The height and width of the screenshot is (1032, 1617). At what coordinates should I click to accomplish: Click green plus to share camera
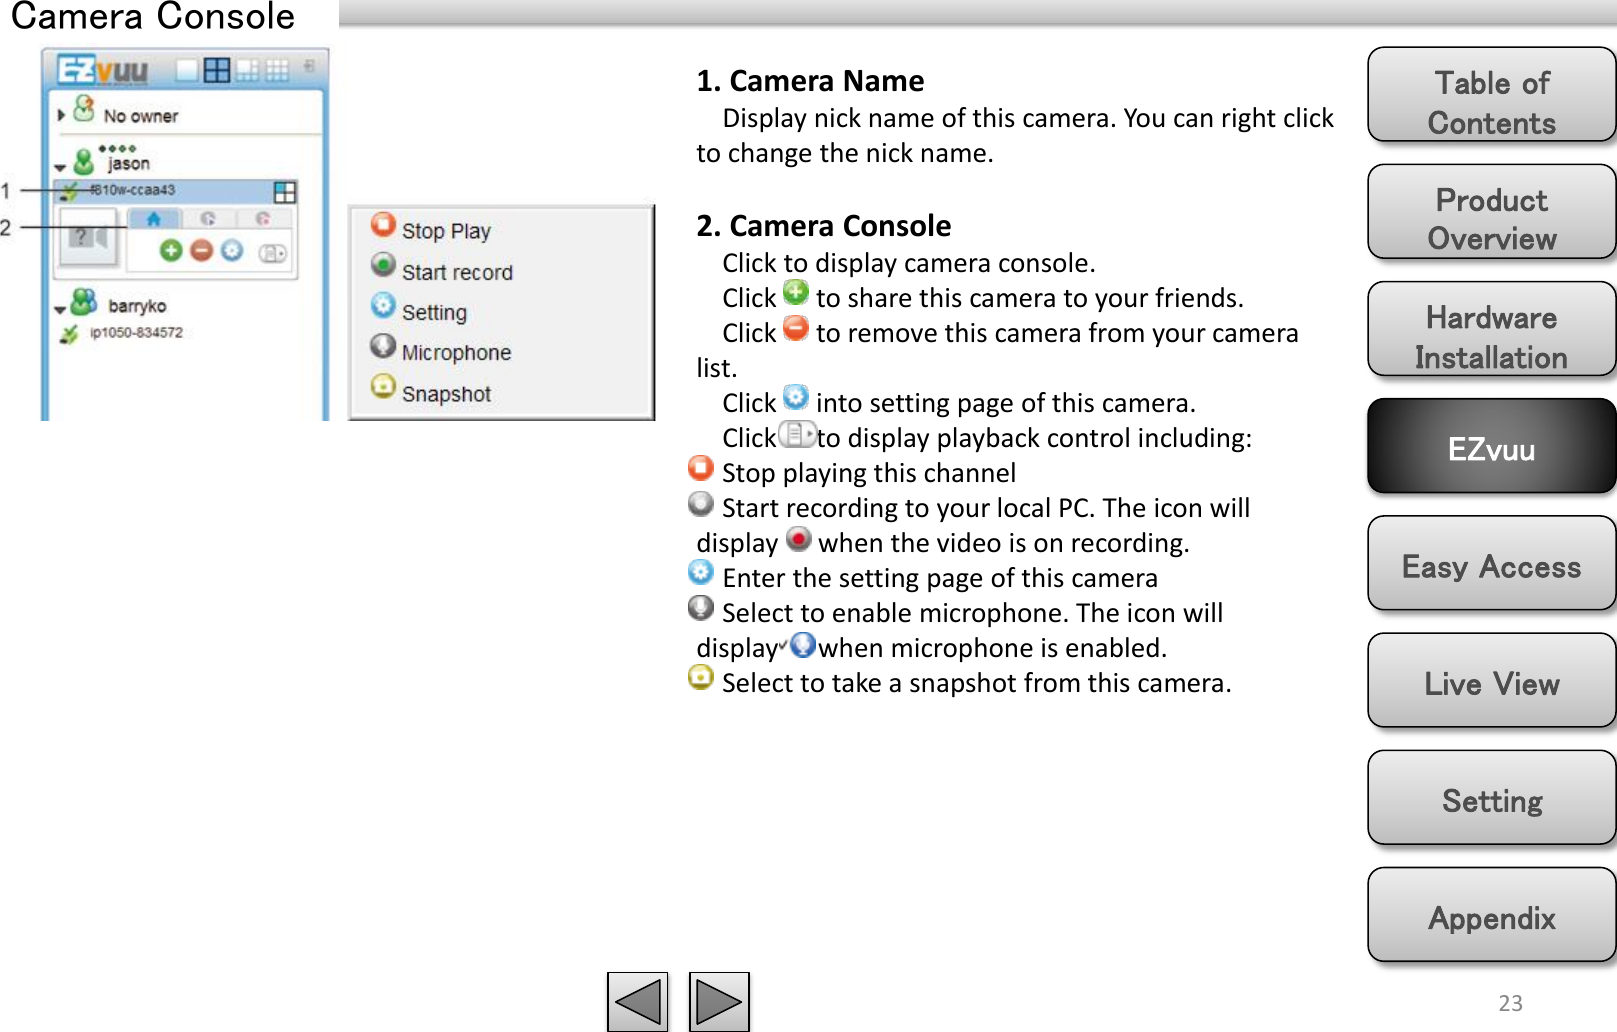pyautogui.click(x=171, y=250)
